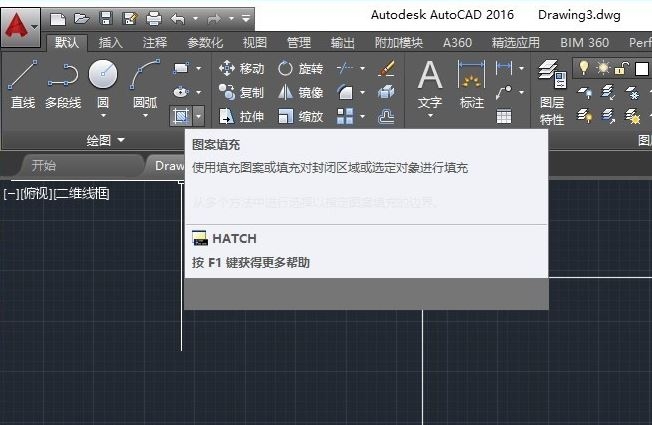Open the Trim tool dropdown arrow
This screenshot has width=652, height=425.
pyautogui.click(x=362, y=68)
